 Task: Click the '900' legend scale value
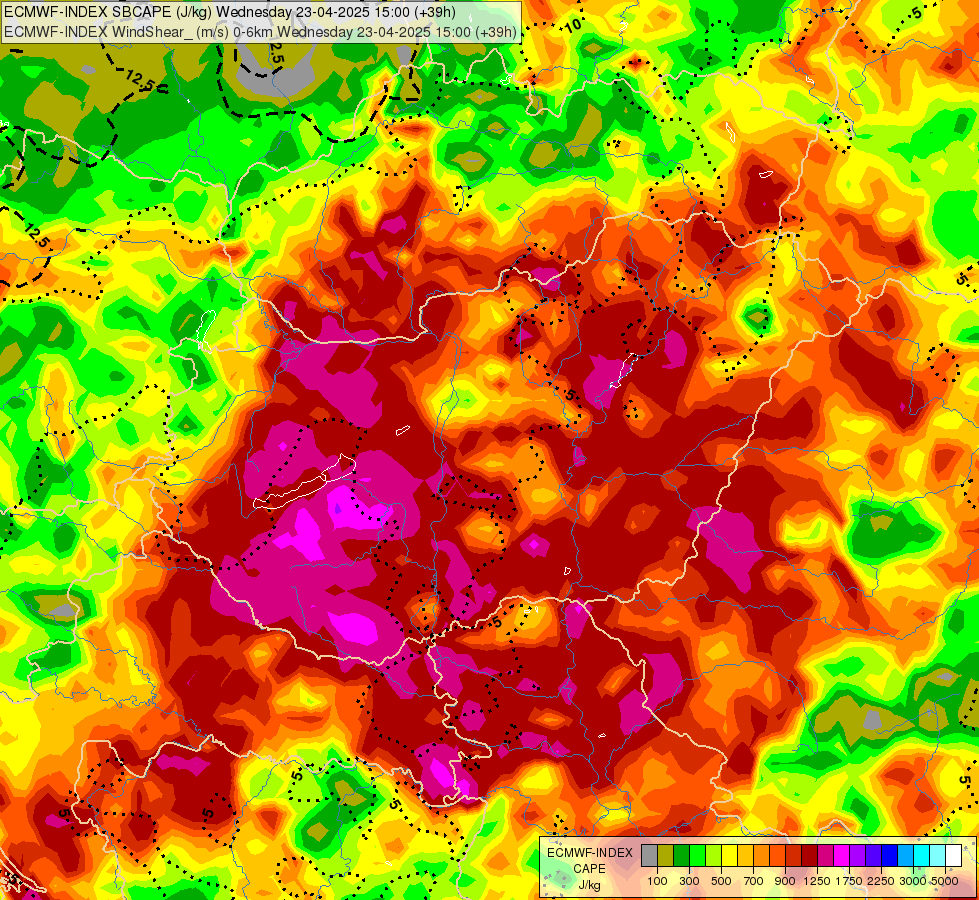point(785,881)
